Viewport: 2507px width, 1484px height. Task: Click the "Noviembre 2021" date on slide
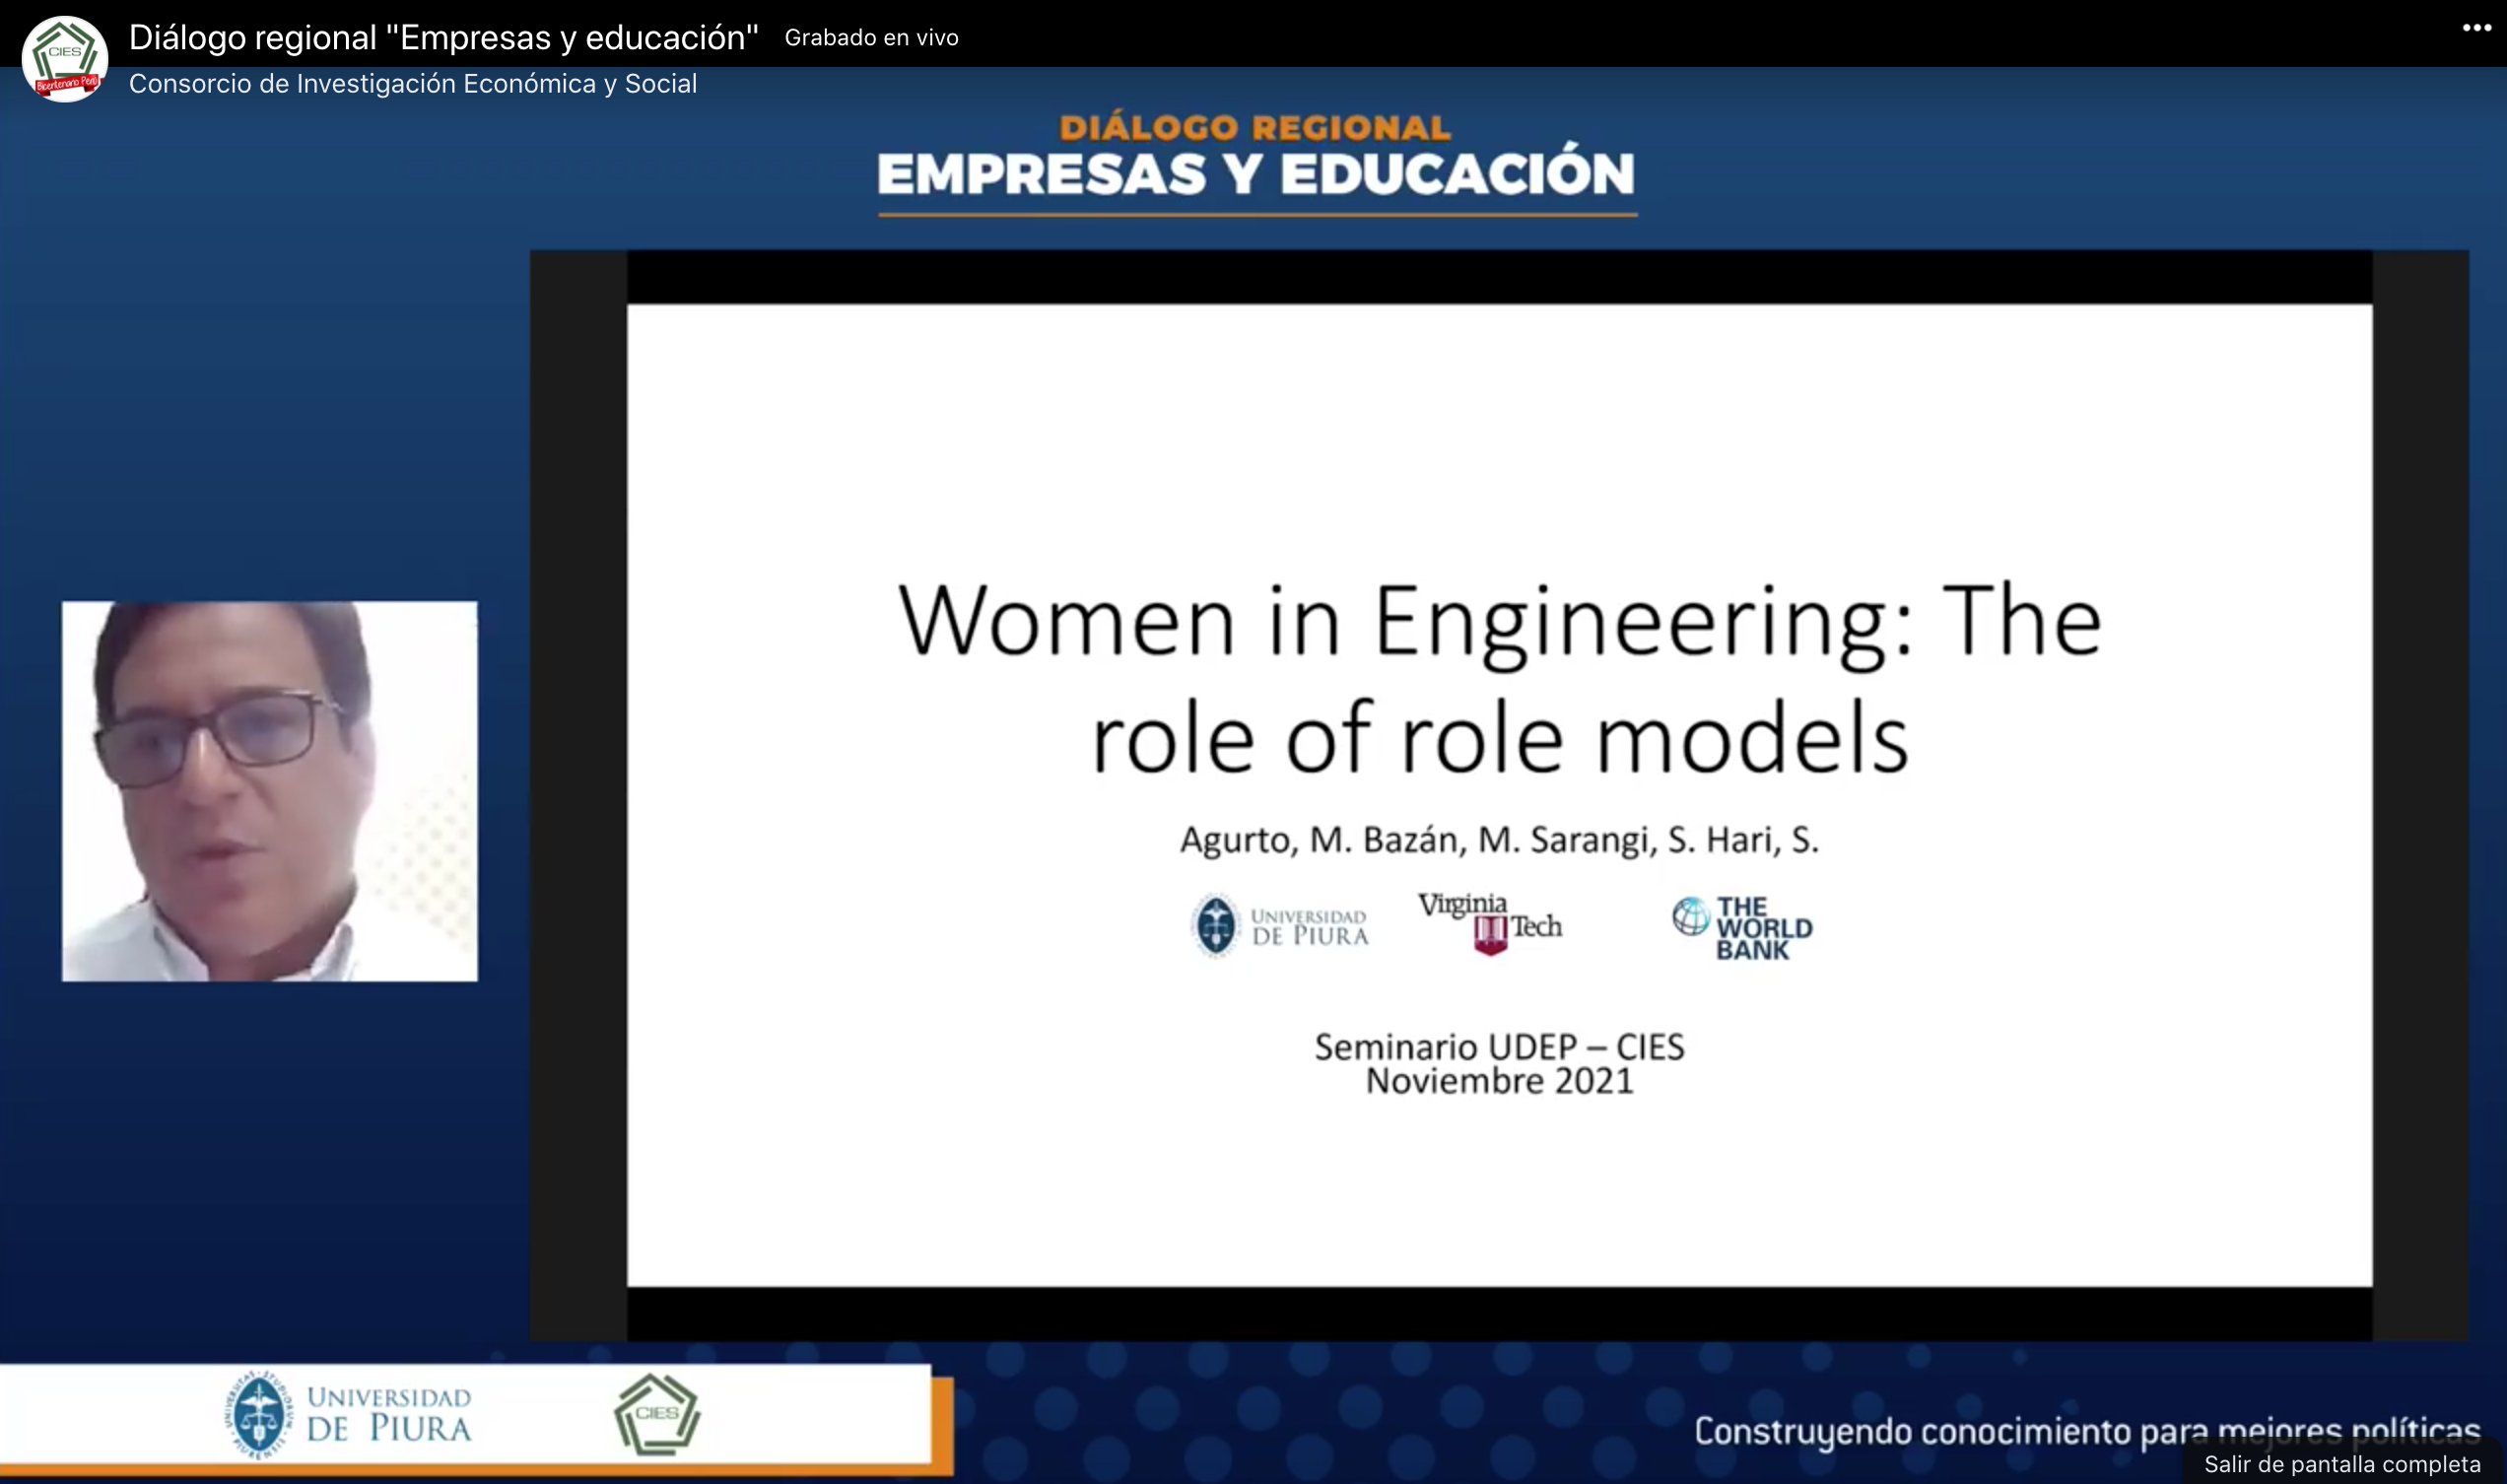tap(1498, 1082)
